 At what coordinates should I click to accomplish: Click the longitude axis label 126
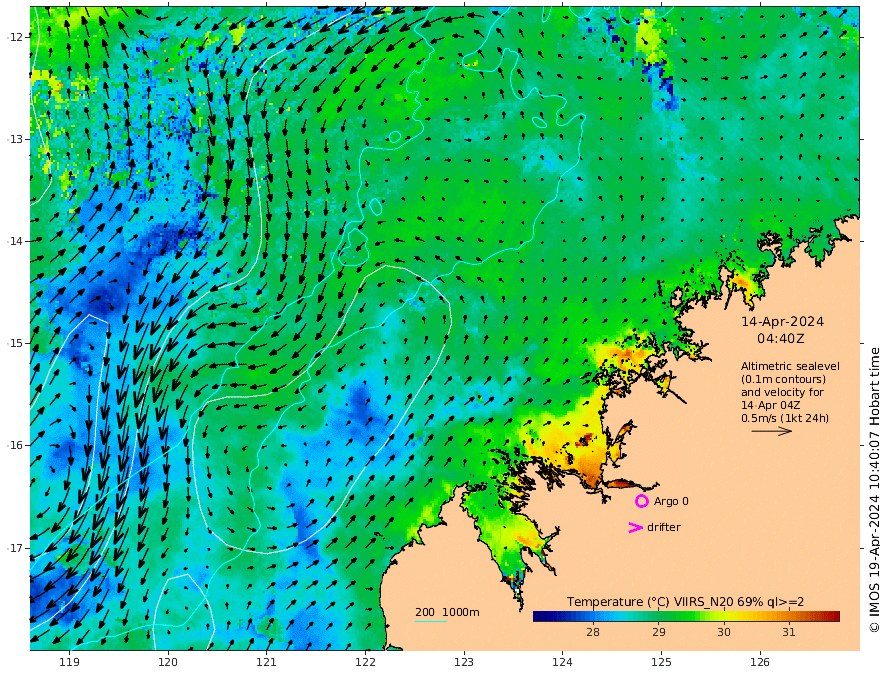[x=760, y=663]
